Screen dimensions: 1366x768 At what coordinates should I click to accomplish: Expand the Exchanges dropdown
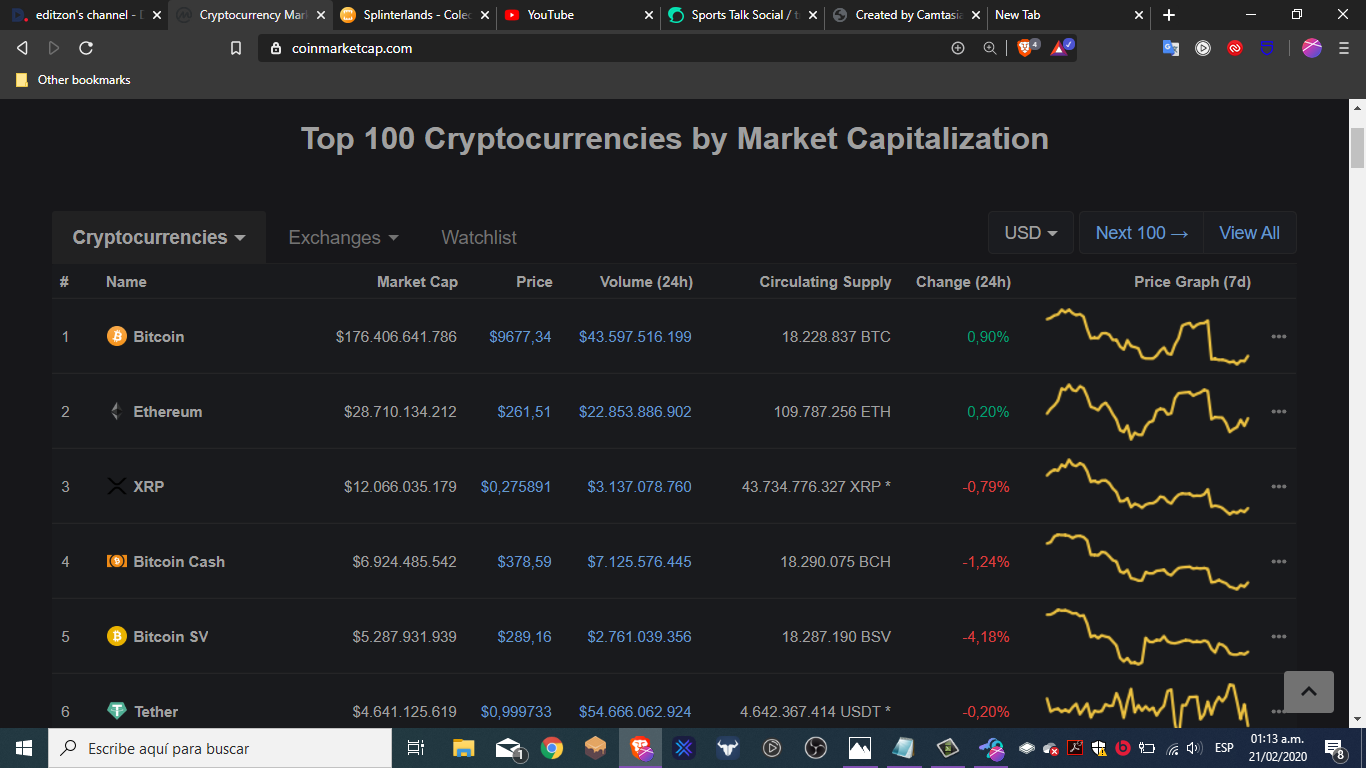343,237
